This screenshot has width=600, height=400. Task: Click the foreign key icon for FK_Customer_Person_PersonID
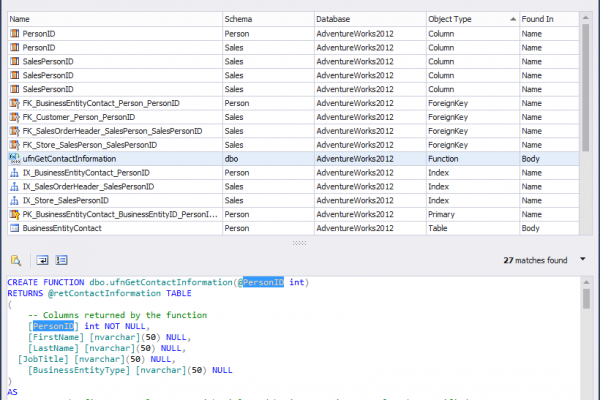(15, 117)
